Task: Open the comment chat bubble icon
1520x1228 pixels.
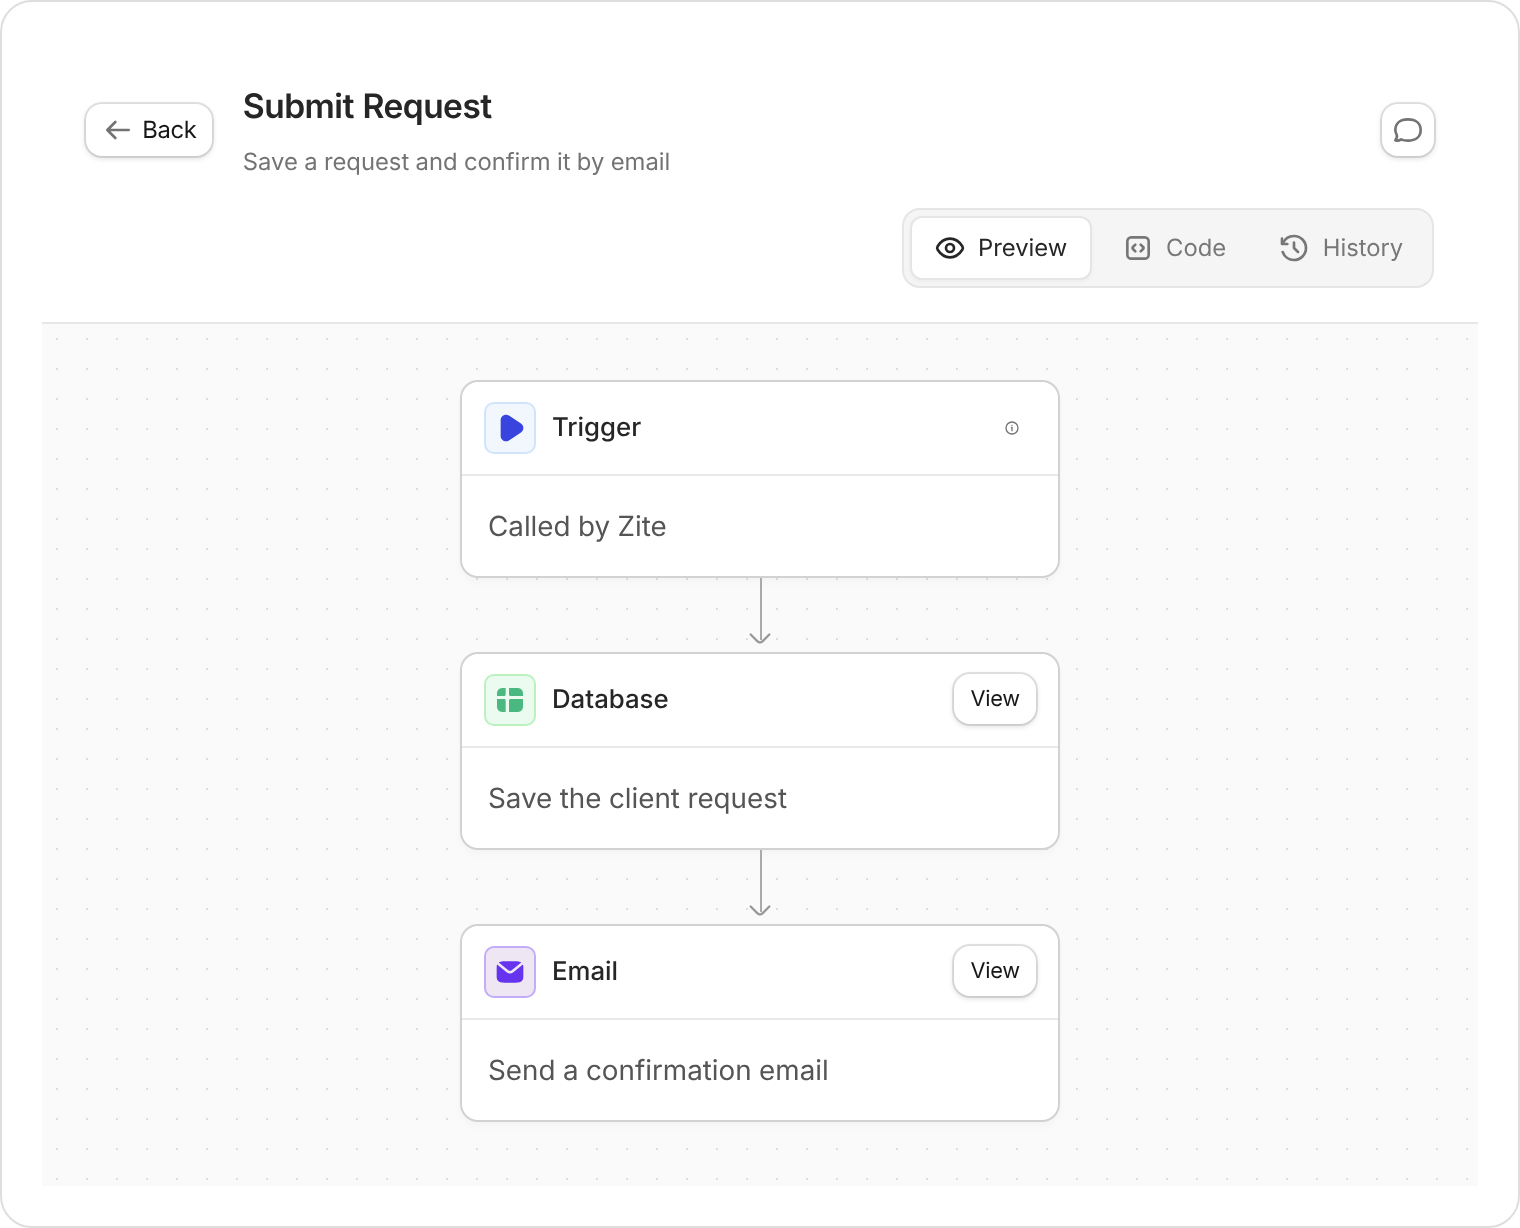Action: click(x=1408, y=130)
